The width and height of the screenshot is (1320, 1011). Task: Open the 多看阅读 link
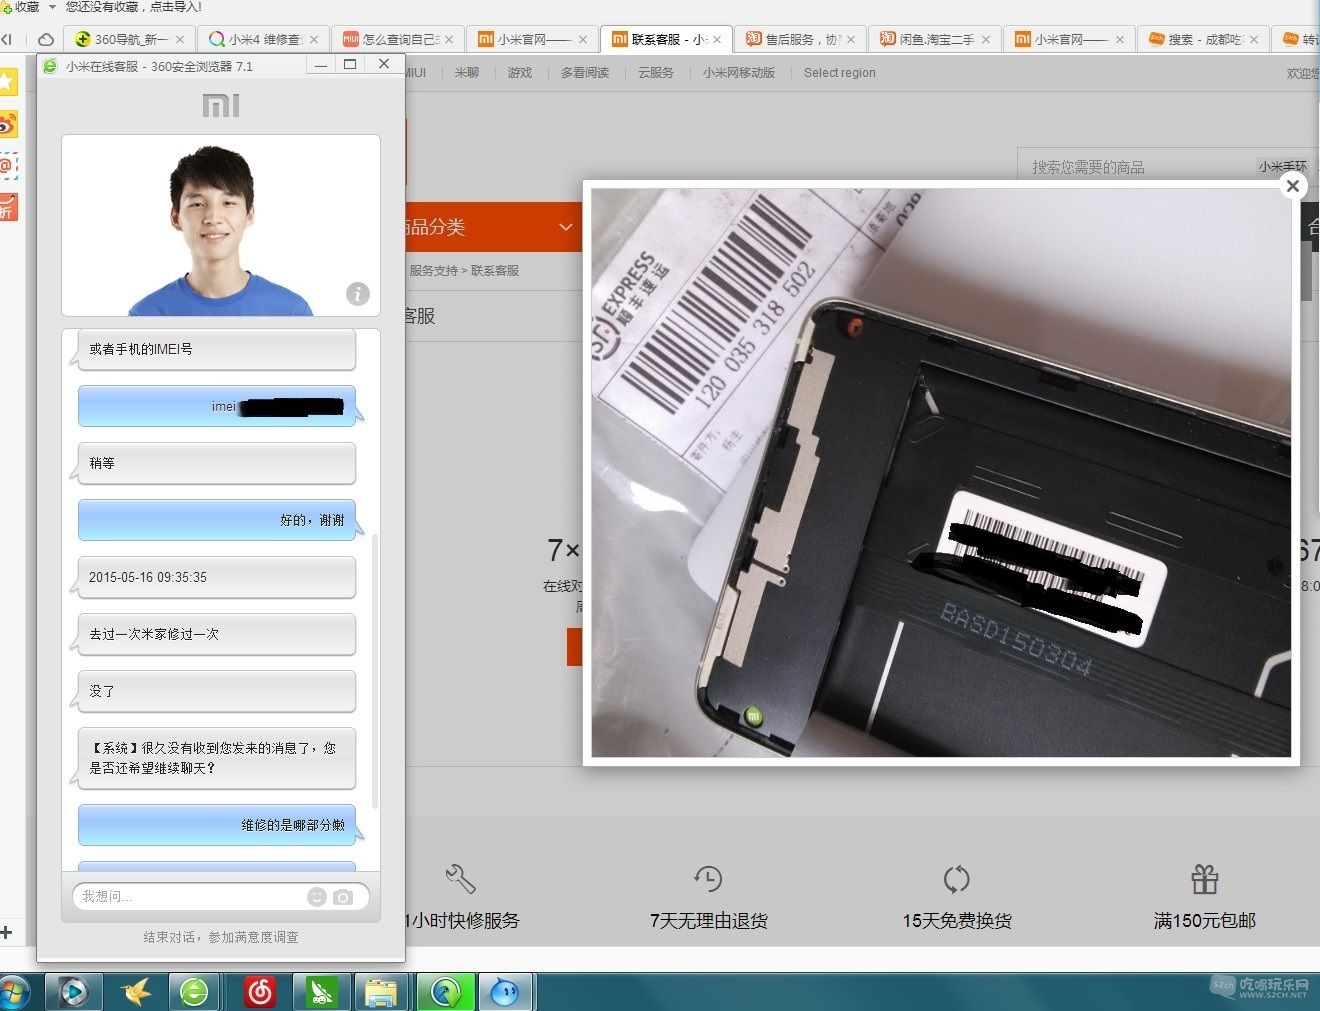[585, 73]
